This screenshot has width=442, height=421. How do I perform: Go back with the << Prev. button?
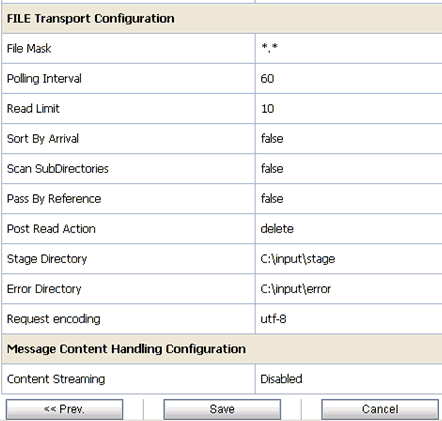64,409
